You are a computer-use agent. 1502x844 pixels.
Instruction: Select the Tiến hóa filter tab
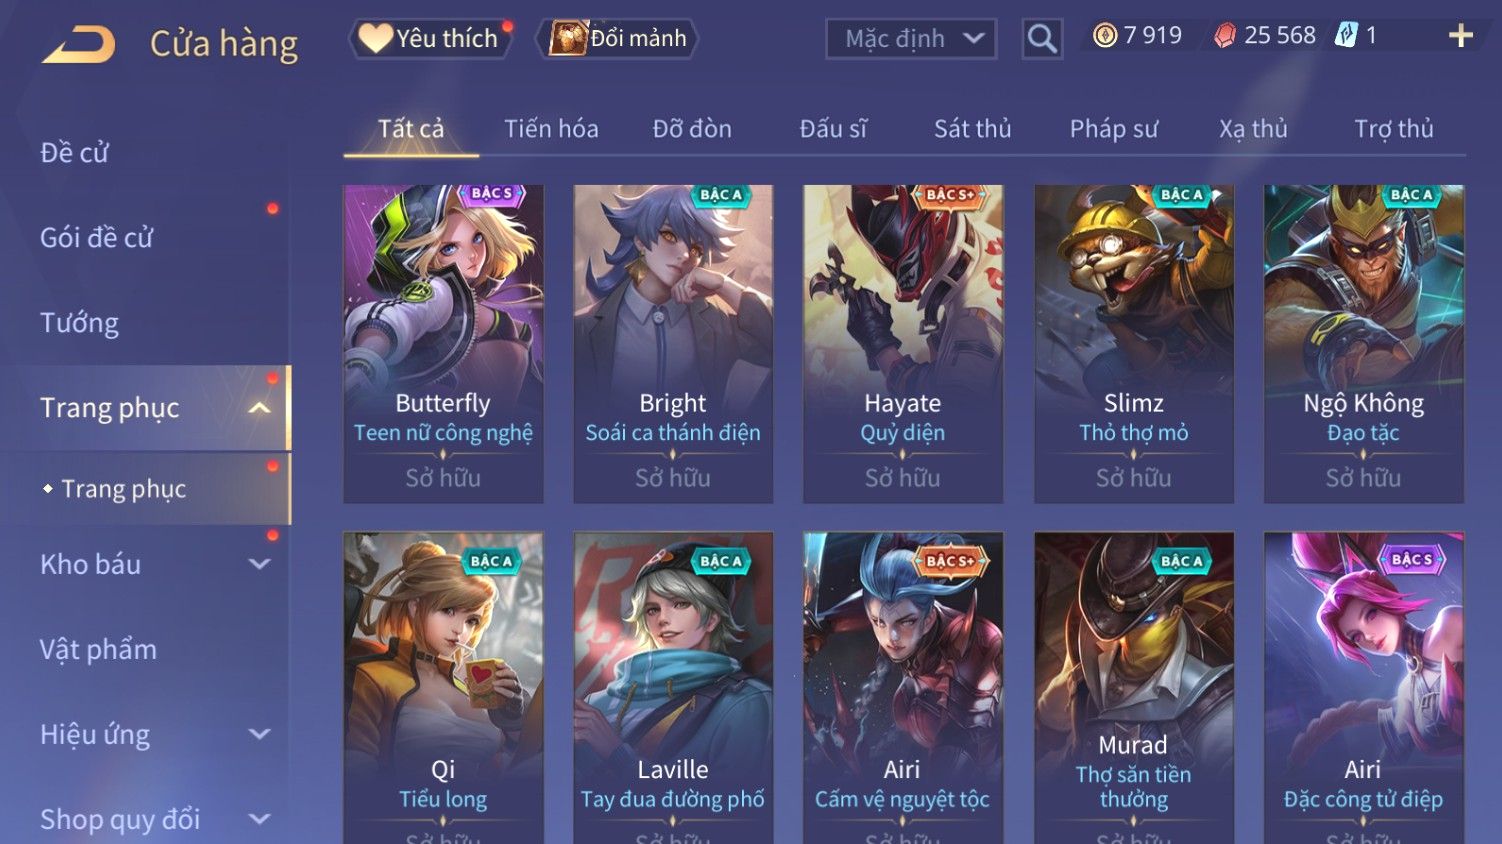551,129
